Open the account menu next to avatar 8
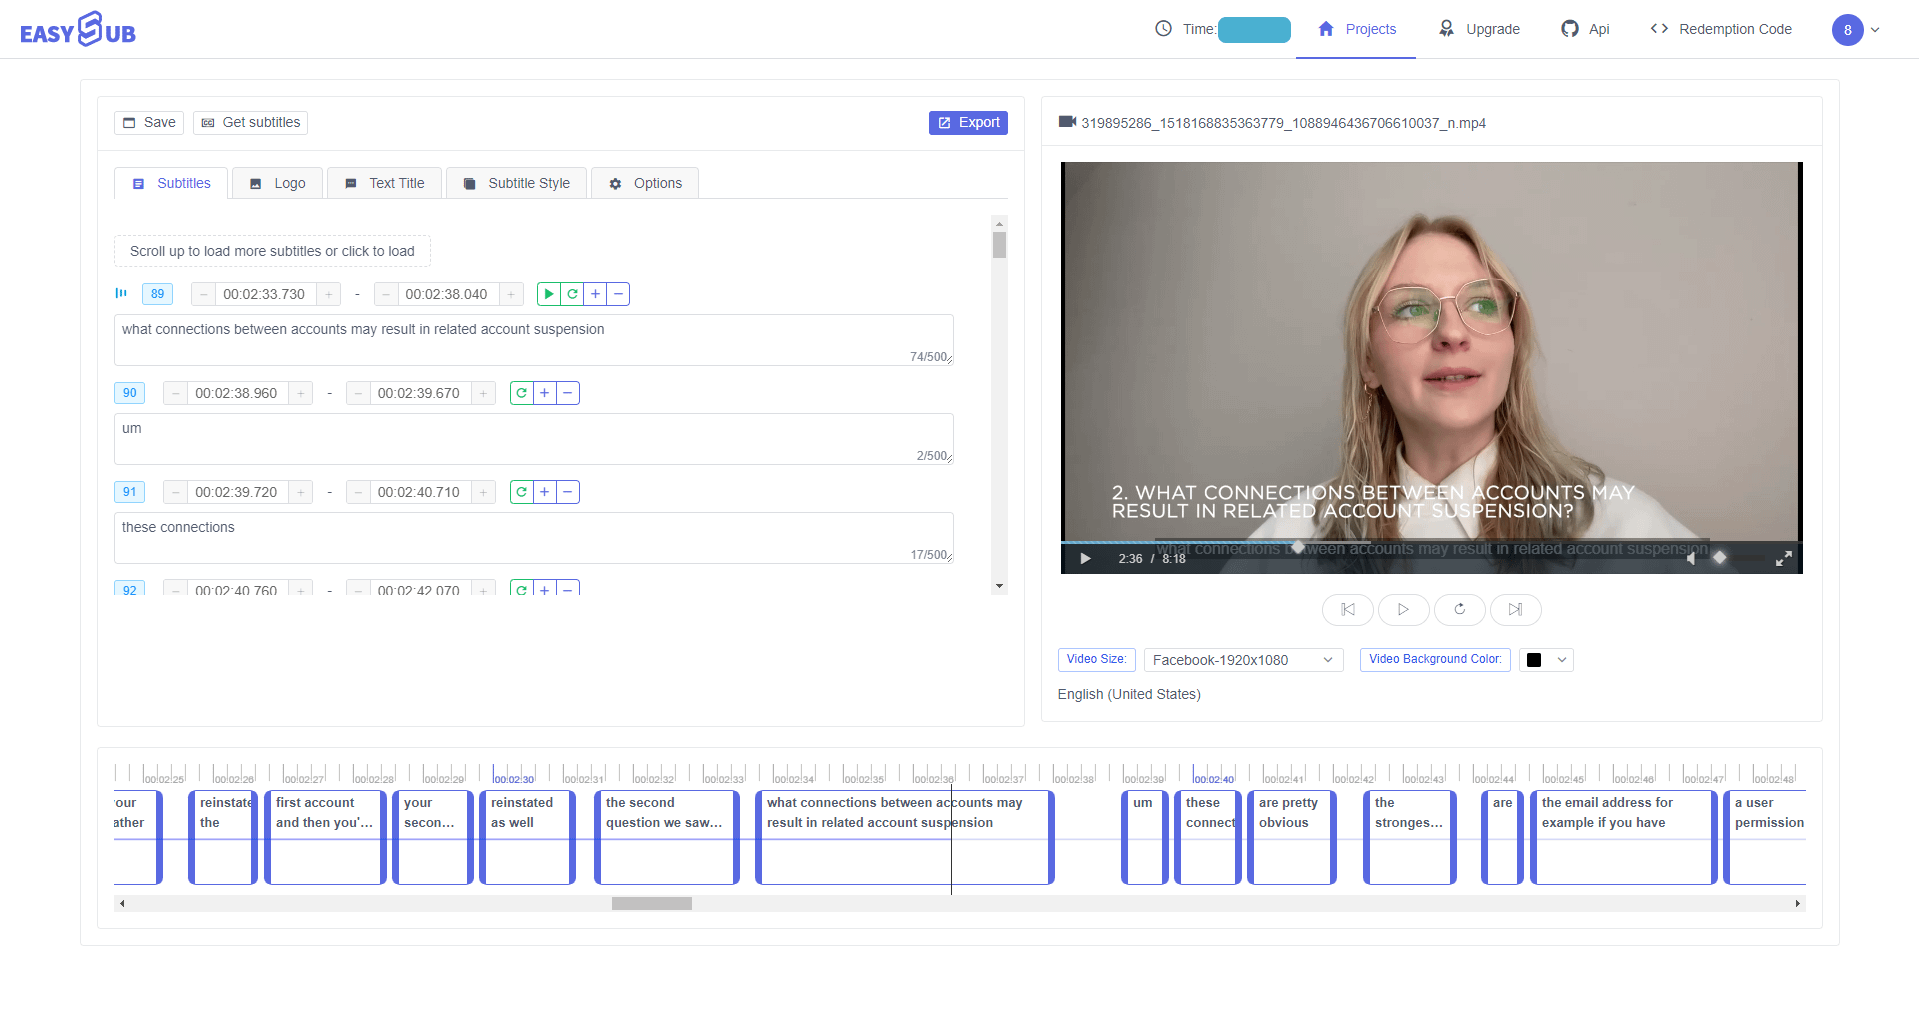The width and height of the screenshot is (1919, 1029). pos(1874,30)
